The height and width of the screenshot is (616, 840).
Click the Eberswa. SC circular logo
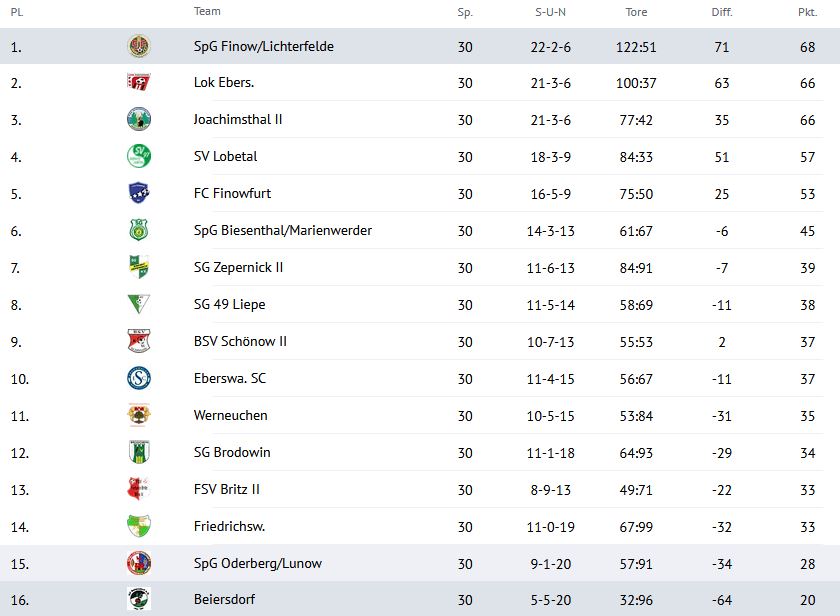coord(139,378)
